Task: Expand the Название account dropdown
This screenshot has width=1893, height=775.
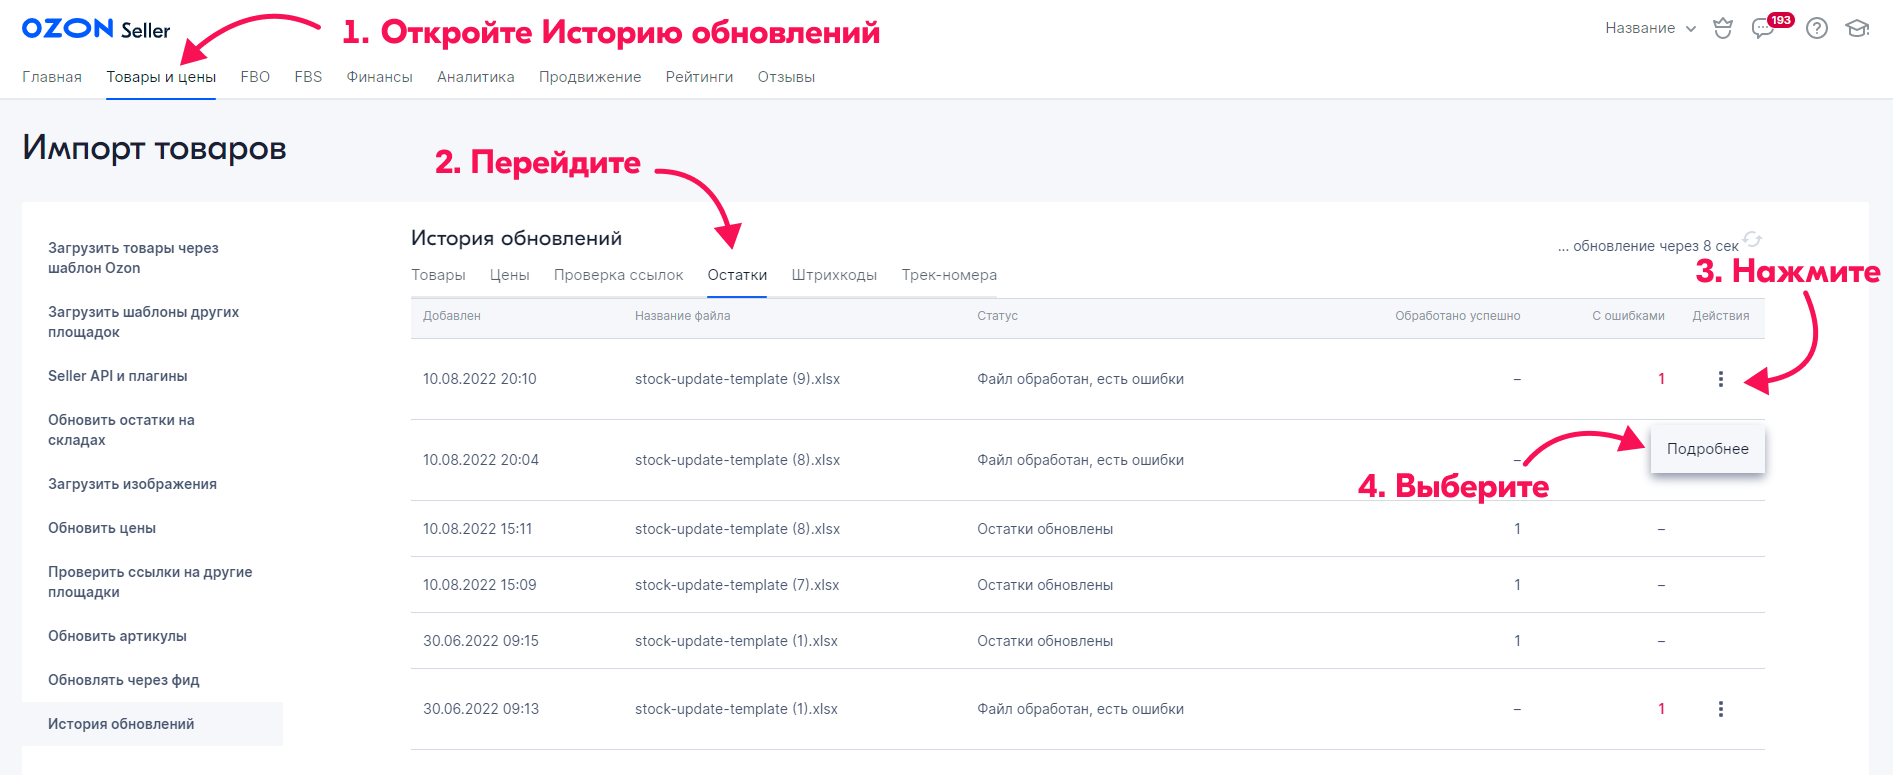Action: point(1650,28)
